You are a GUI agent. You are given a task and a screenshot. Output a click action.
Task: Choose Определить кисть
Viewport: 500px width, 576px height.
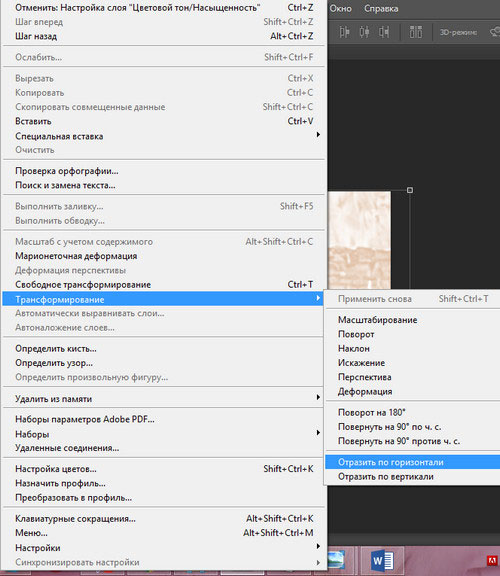point(163,349)
